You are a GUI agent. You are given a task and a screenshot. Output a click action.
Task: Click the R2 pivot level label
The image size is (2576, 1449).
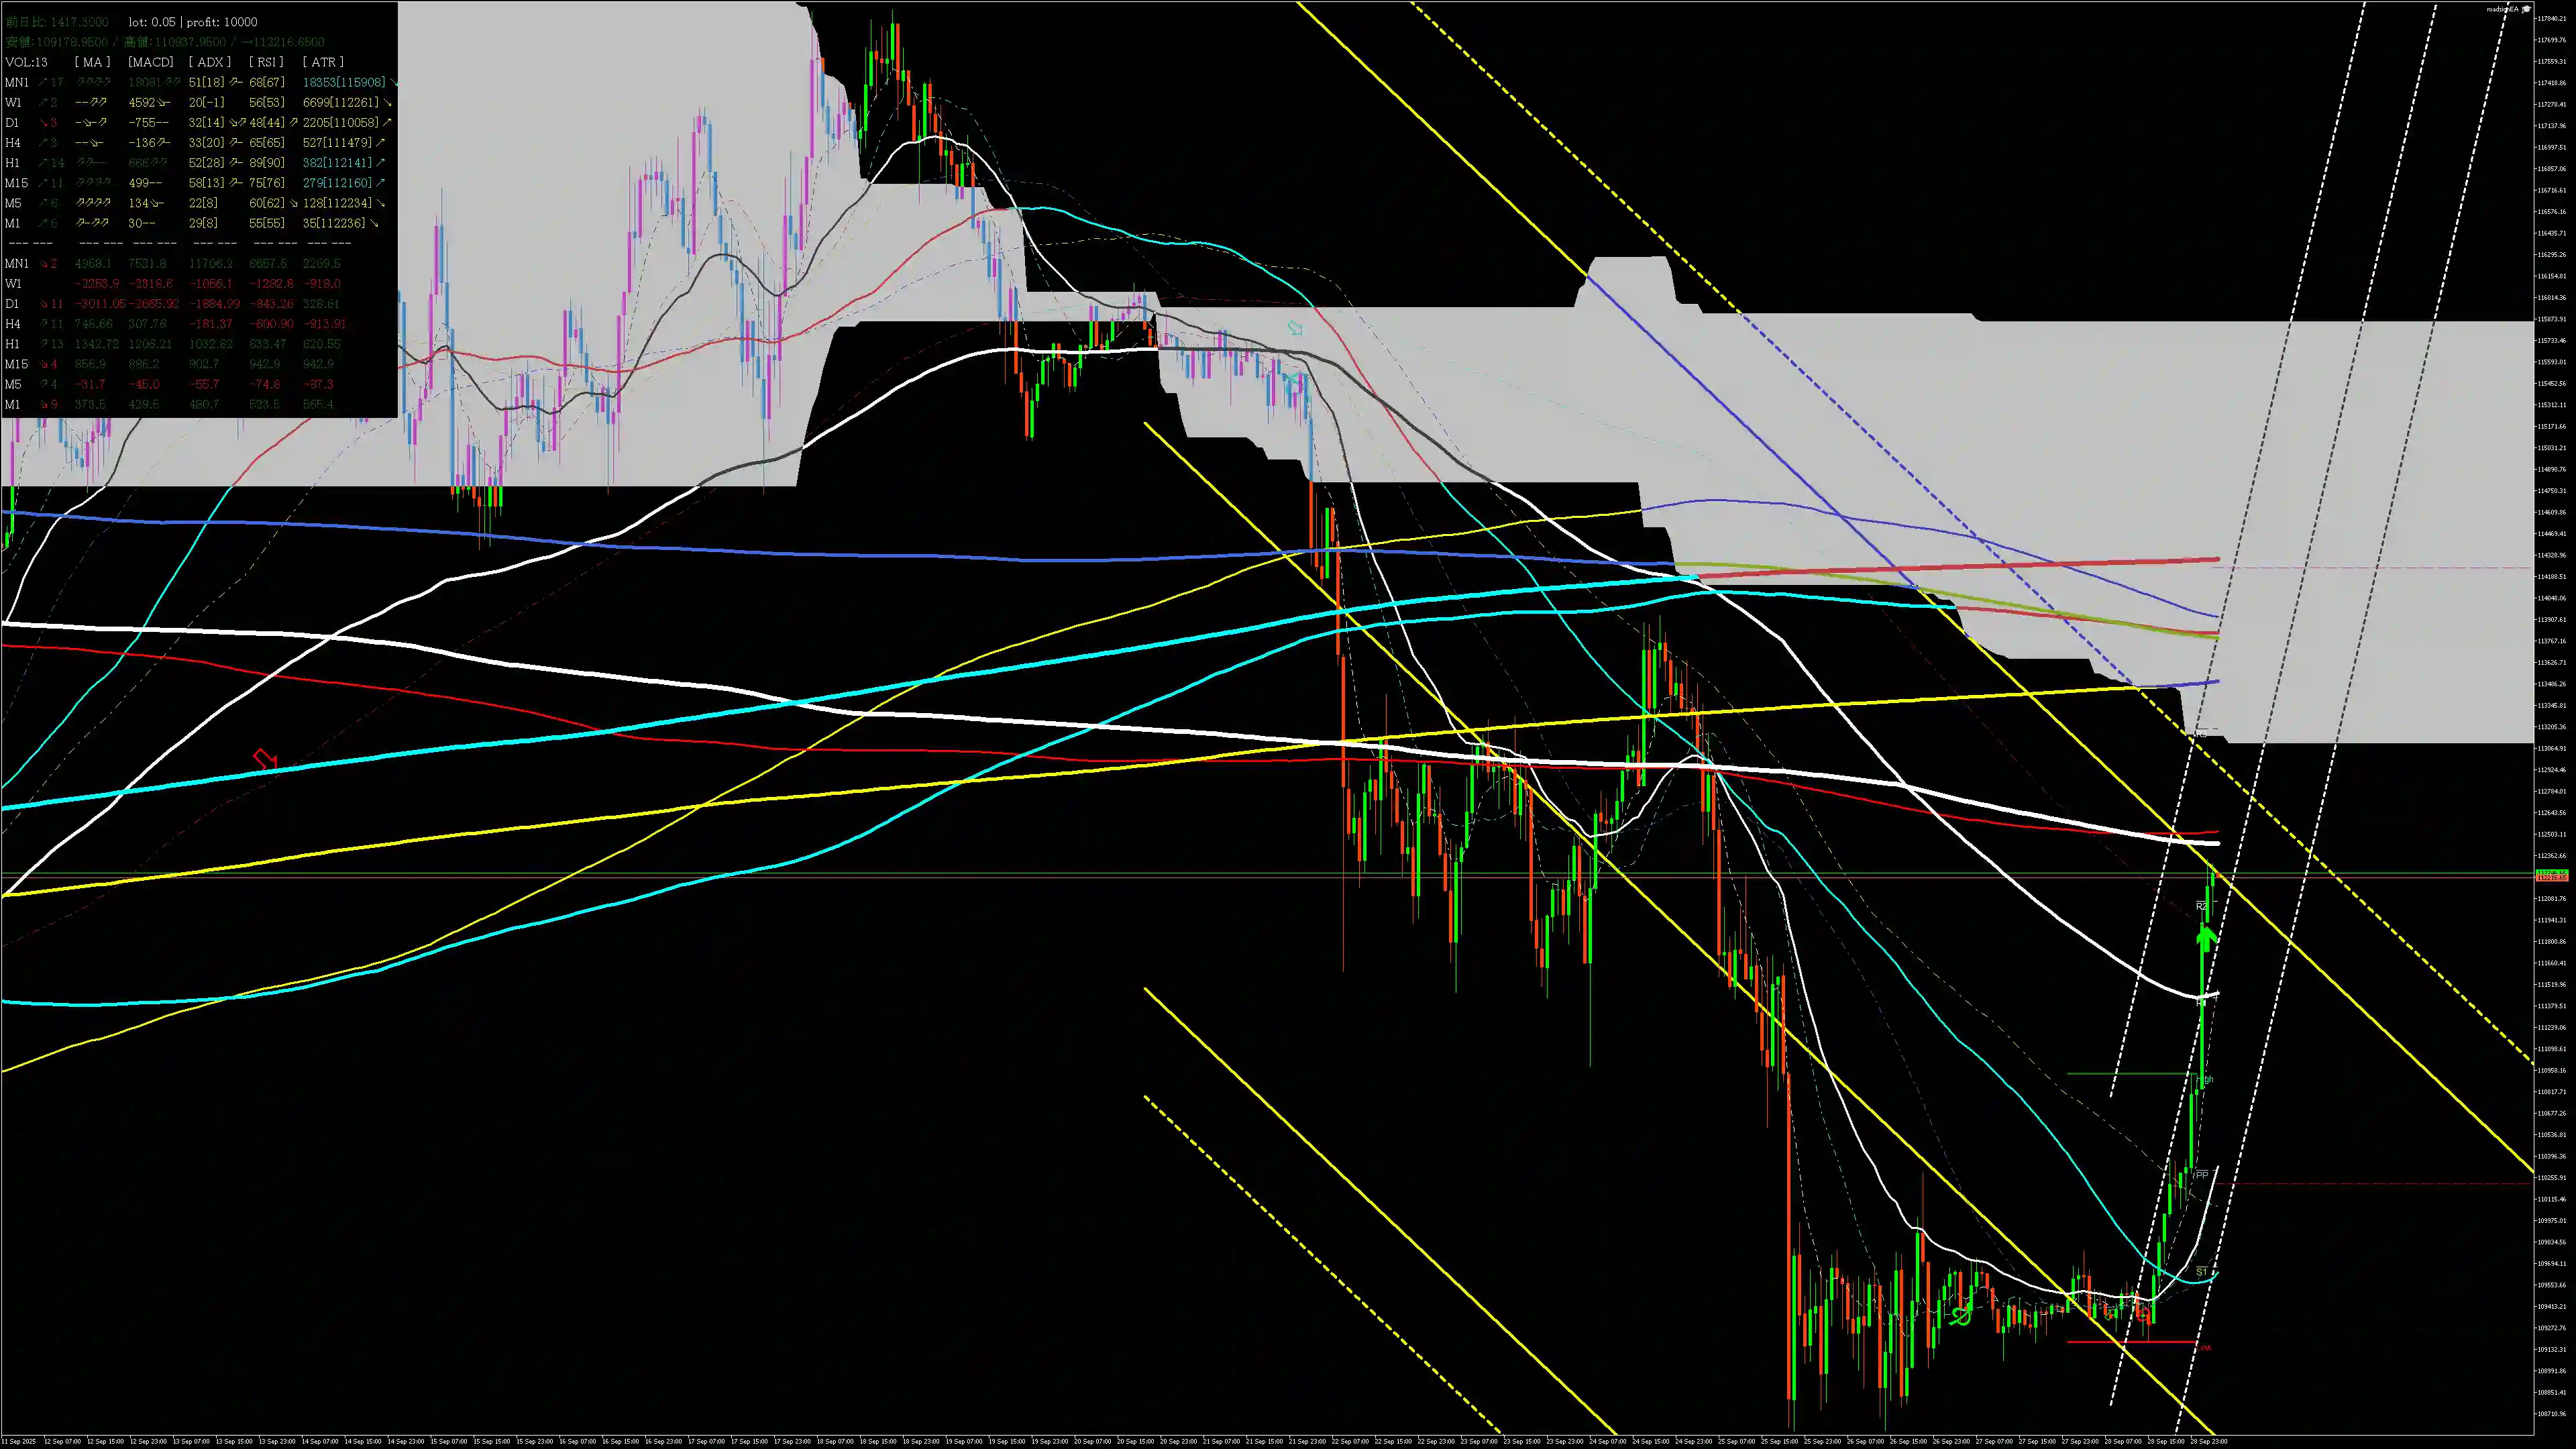(2201, 906)
